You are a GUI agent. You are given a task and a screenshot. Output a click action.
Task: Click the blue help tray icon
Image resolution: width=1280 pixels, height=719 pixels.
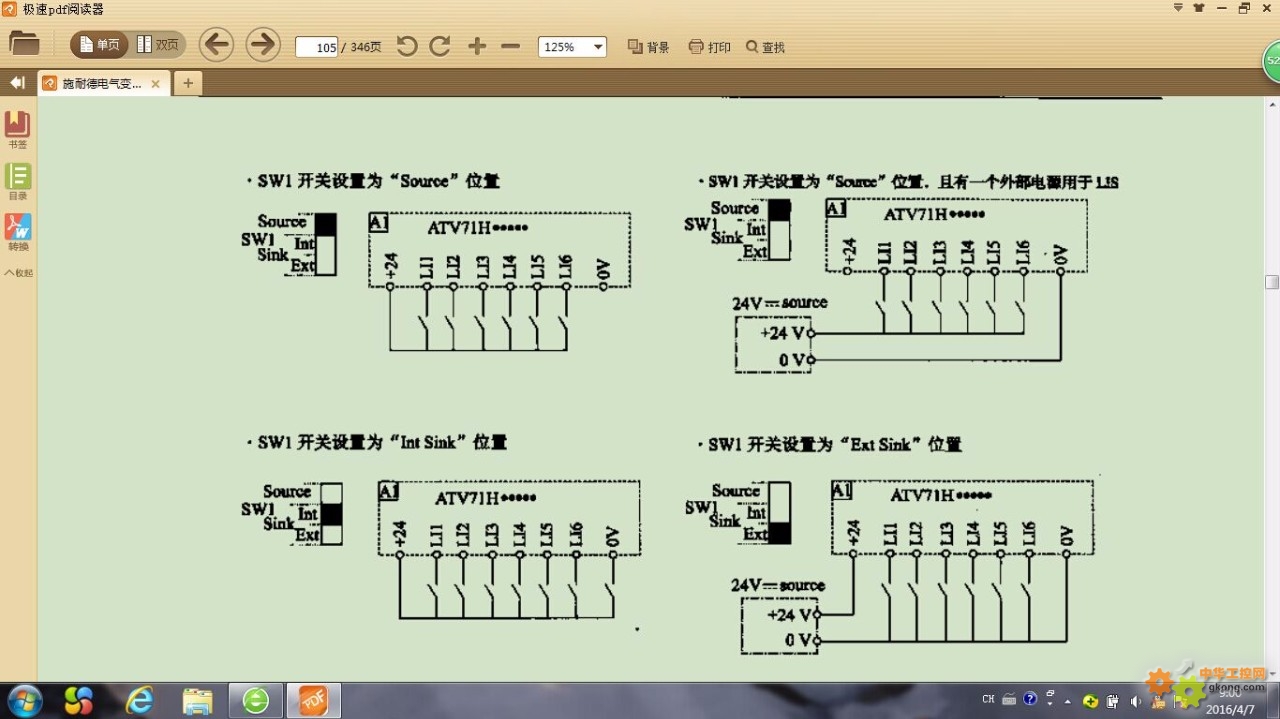(x=1030, y=699)
